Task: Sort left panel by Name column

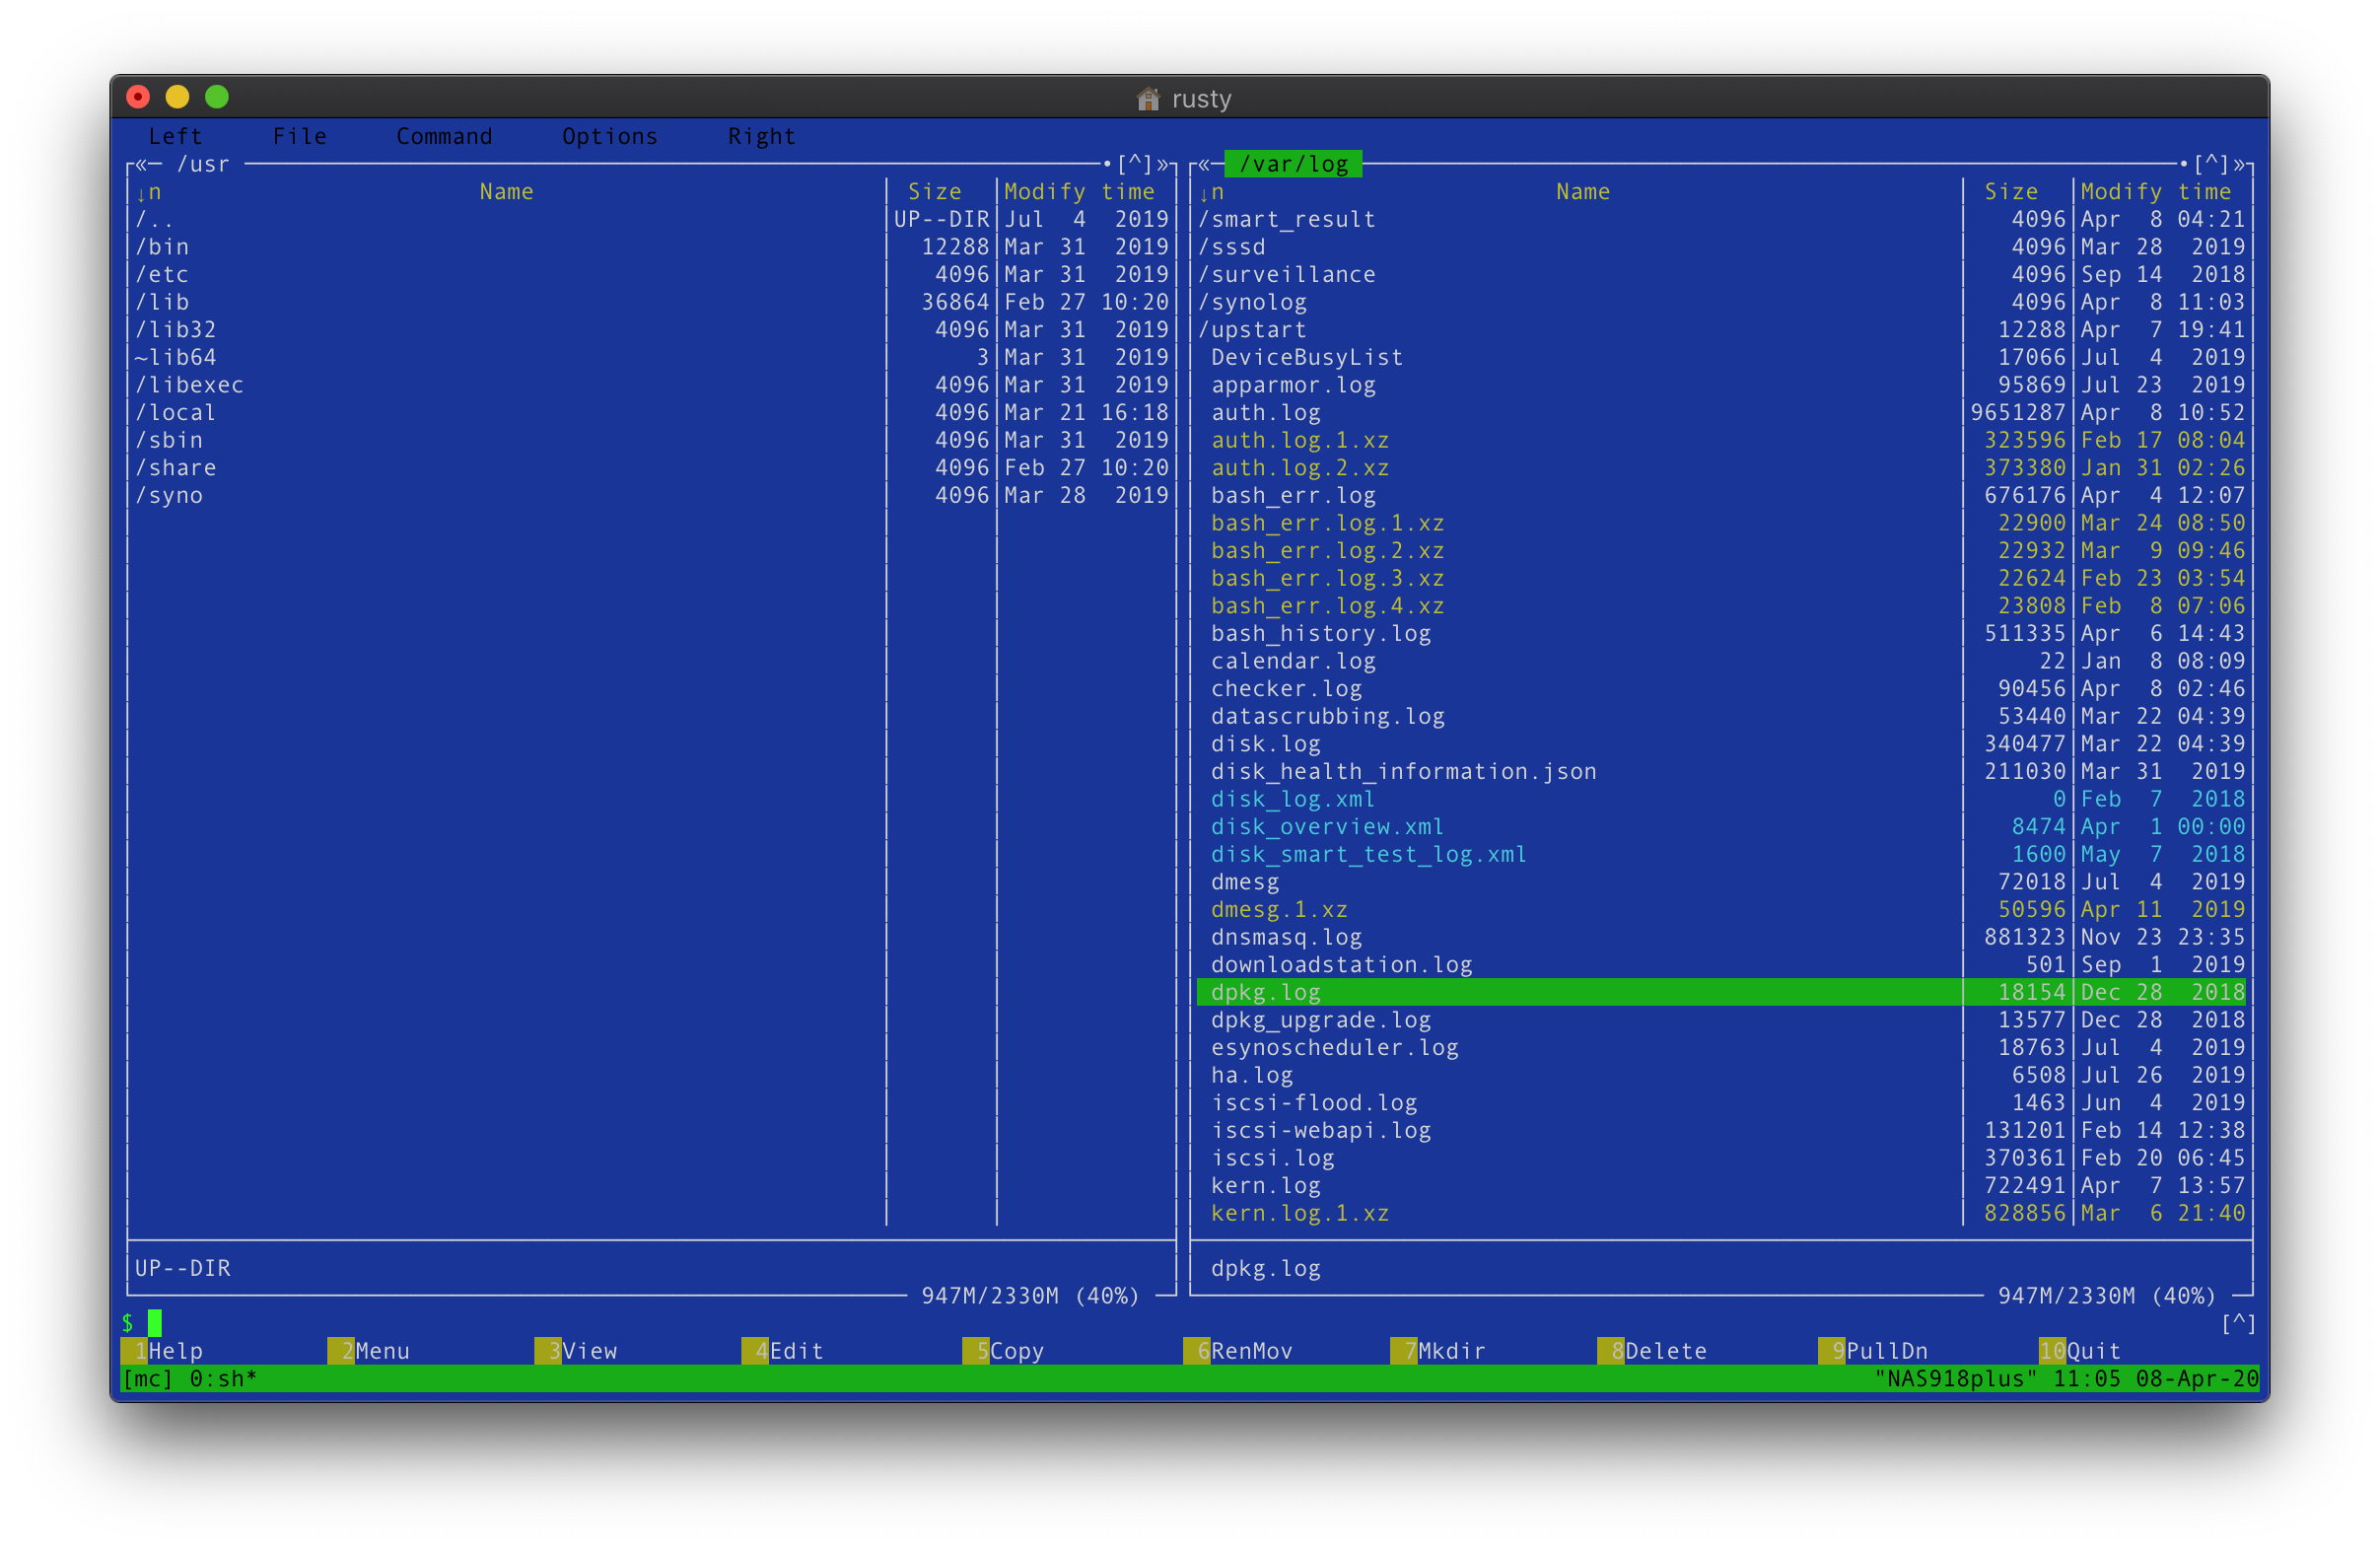Action: [506, 192]
